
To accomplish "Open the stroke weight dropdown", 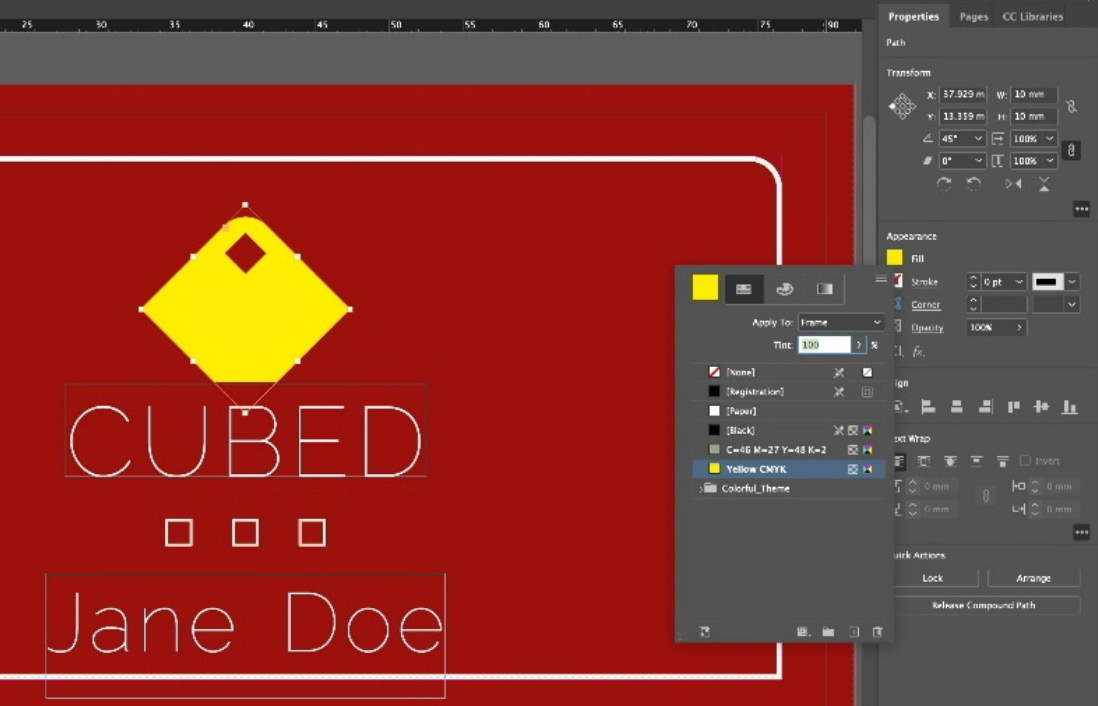I will tap(1020, 282).
